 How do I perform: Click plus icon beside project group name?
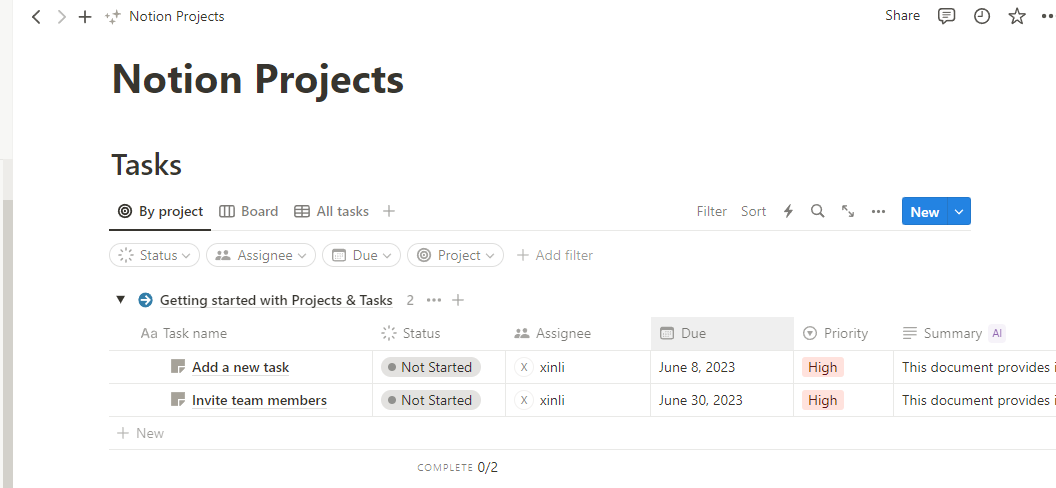458,300
